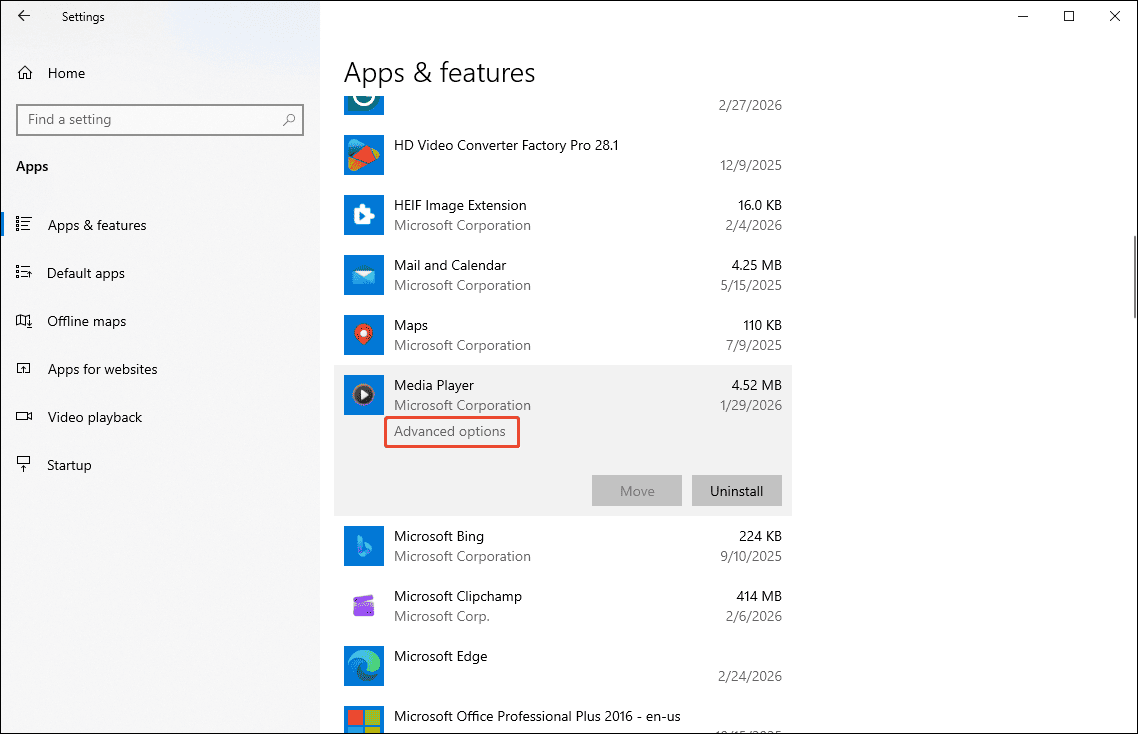Click the HD Video Converter Factory Pro icon
This screenshot has height=734, width=1138.
click(x=363, y=155)
